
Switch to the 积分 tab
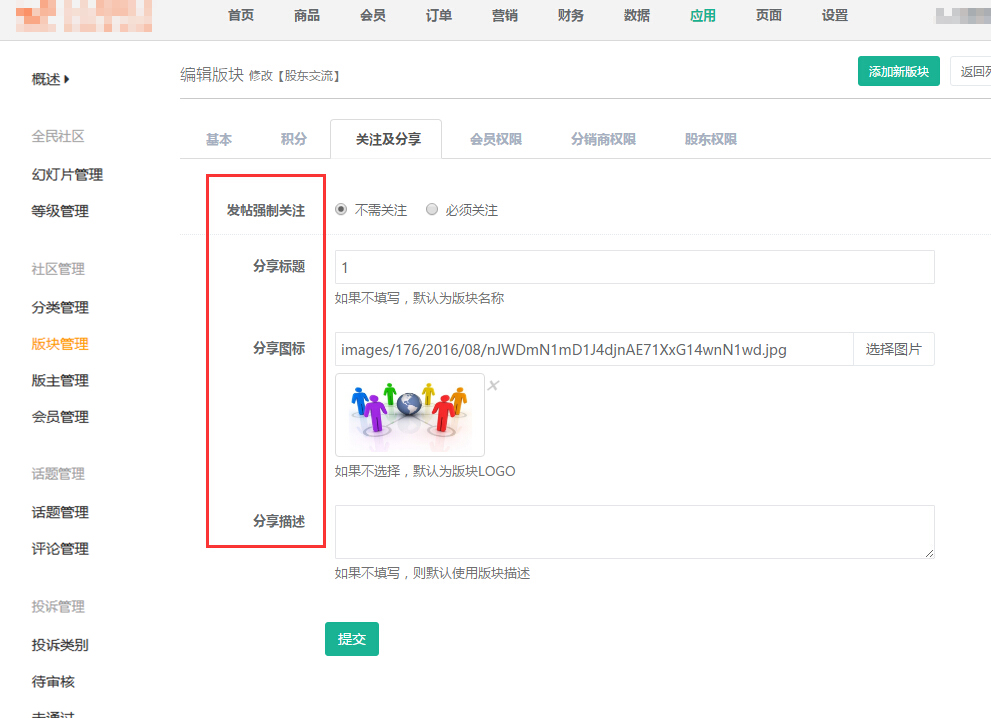293,140
